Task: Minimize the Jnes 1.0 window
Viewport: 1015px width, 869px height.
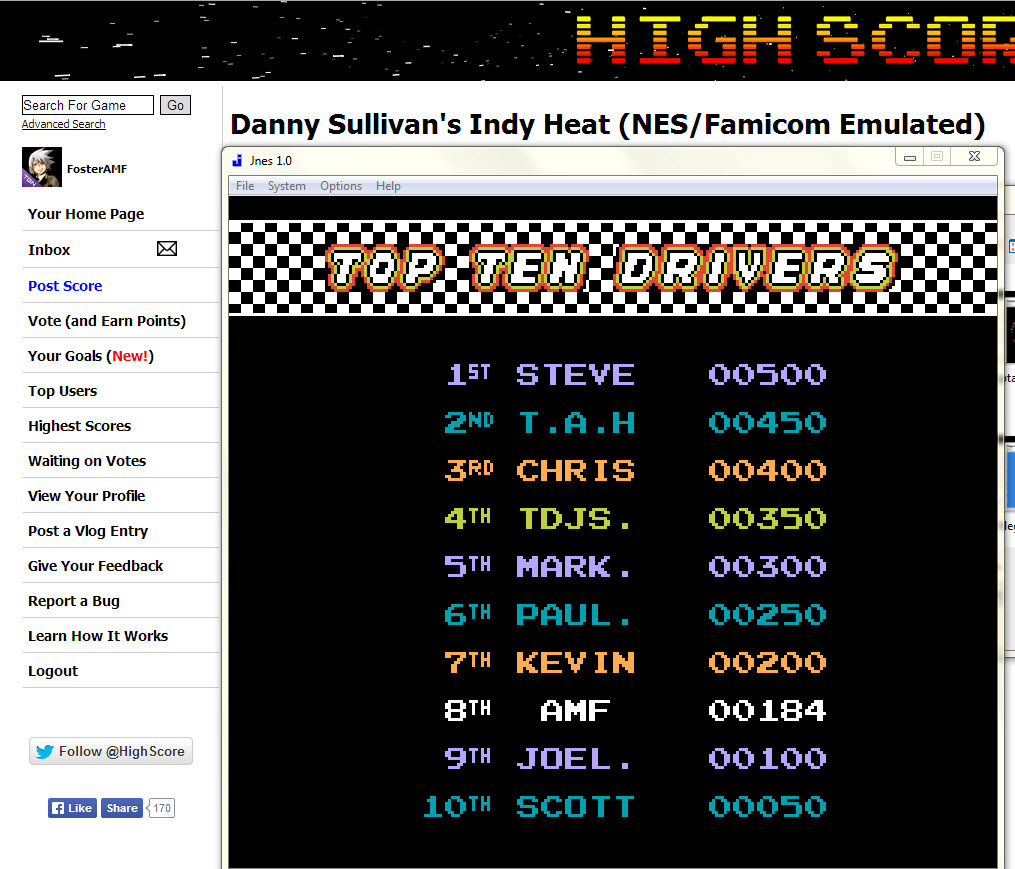Action: click(909, 157)
